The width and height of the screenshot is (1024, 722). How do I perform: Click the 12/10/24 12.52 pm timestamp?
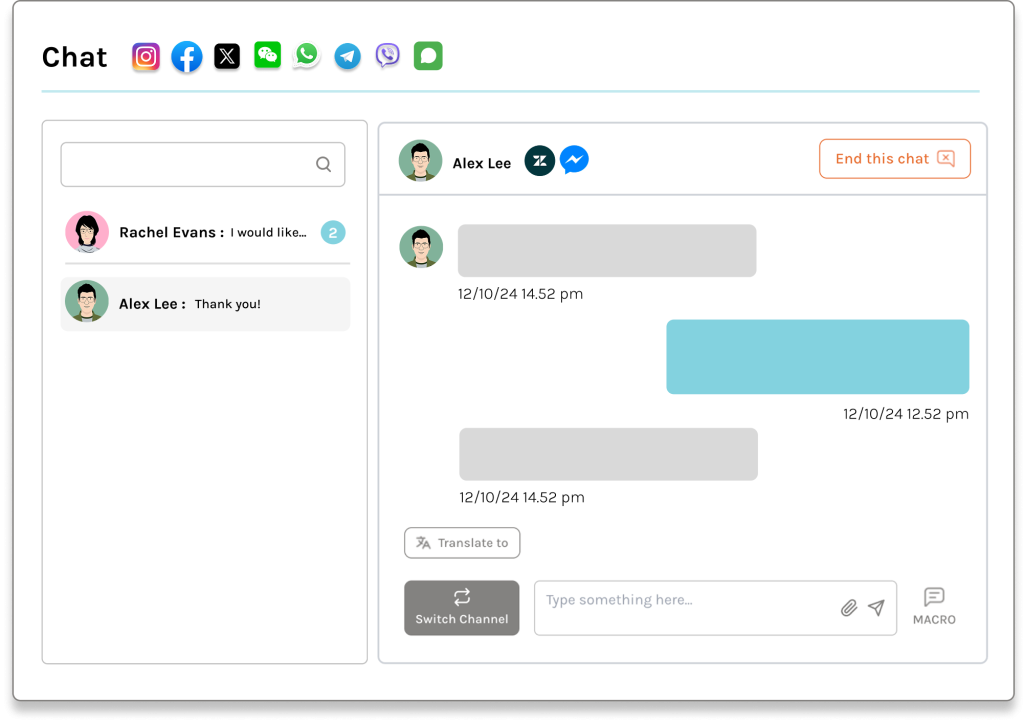tap(906, 414)
